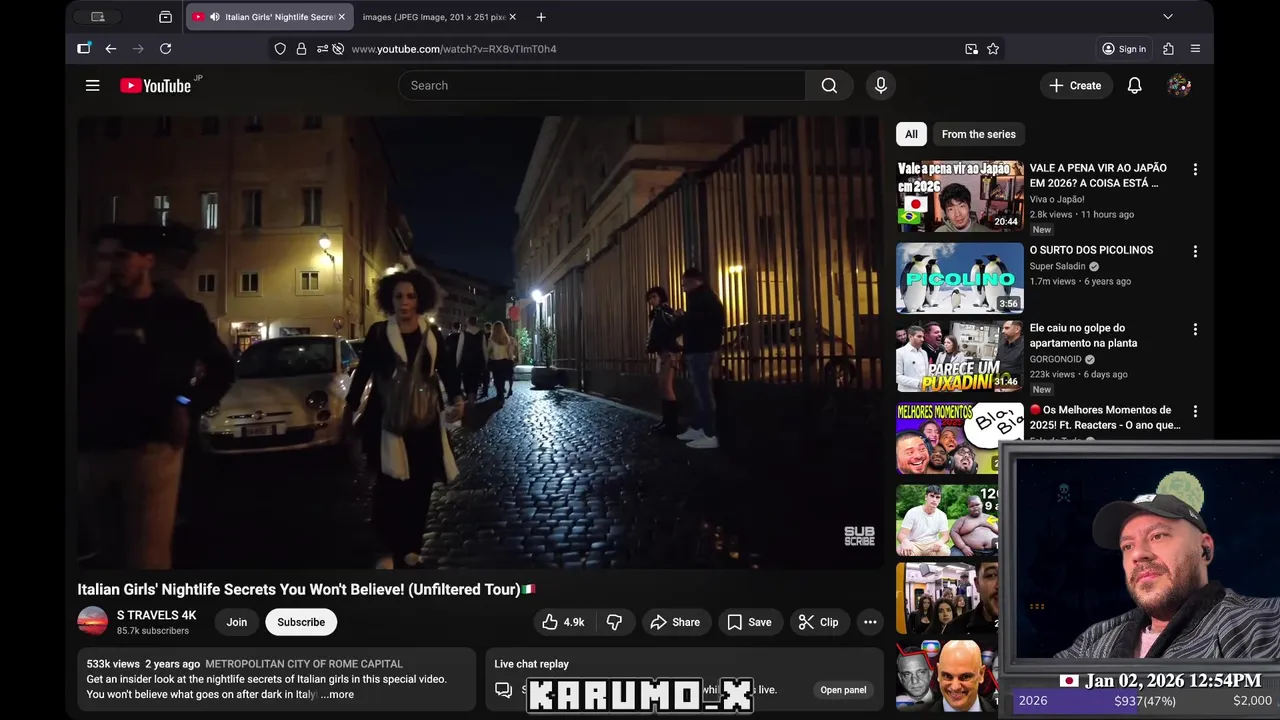This screenshot has height=720, width=1280.
Task: Open the YouTube guide hamburger menu
Action: pos(92,86)
